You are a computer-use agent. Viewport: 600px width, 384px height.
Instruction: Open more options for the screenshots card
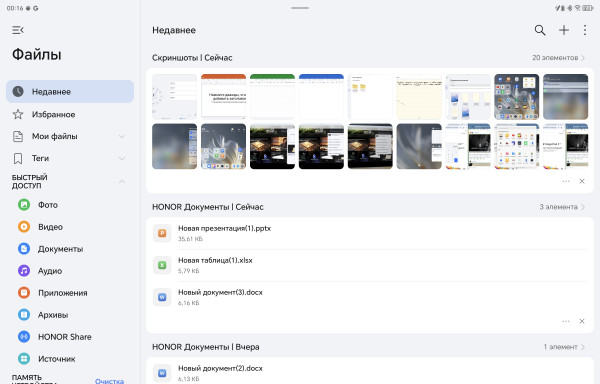coord(566,181)
